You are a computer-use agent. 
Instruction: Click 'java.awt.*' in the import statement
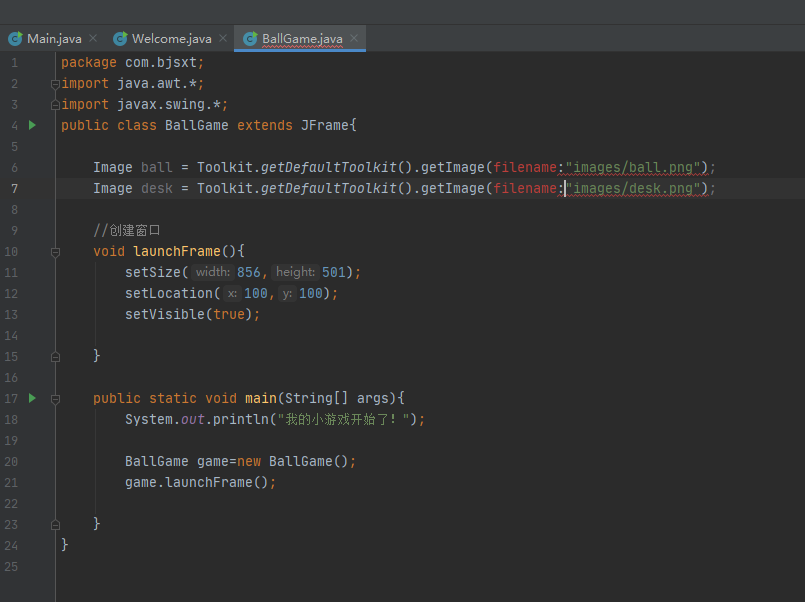tap(157, 84)
